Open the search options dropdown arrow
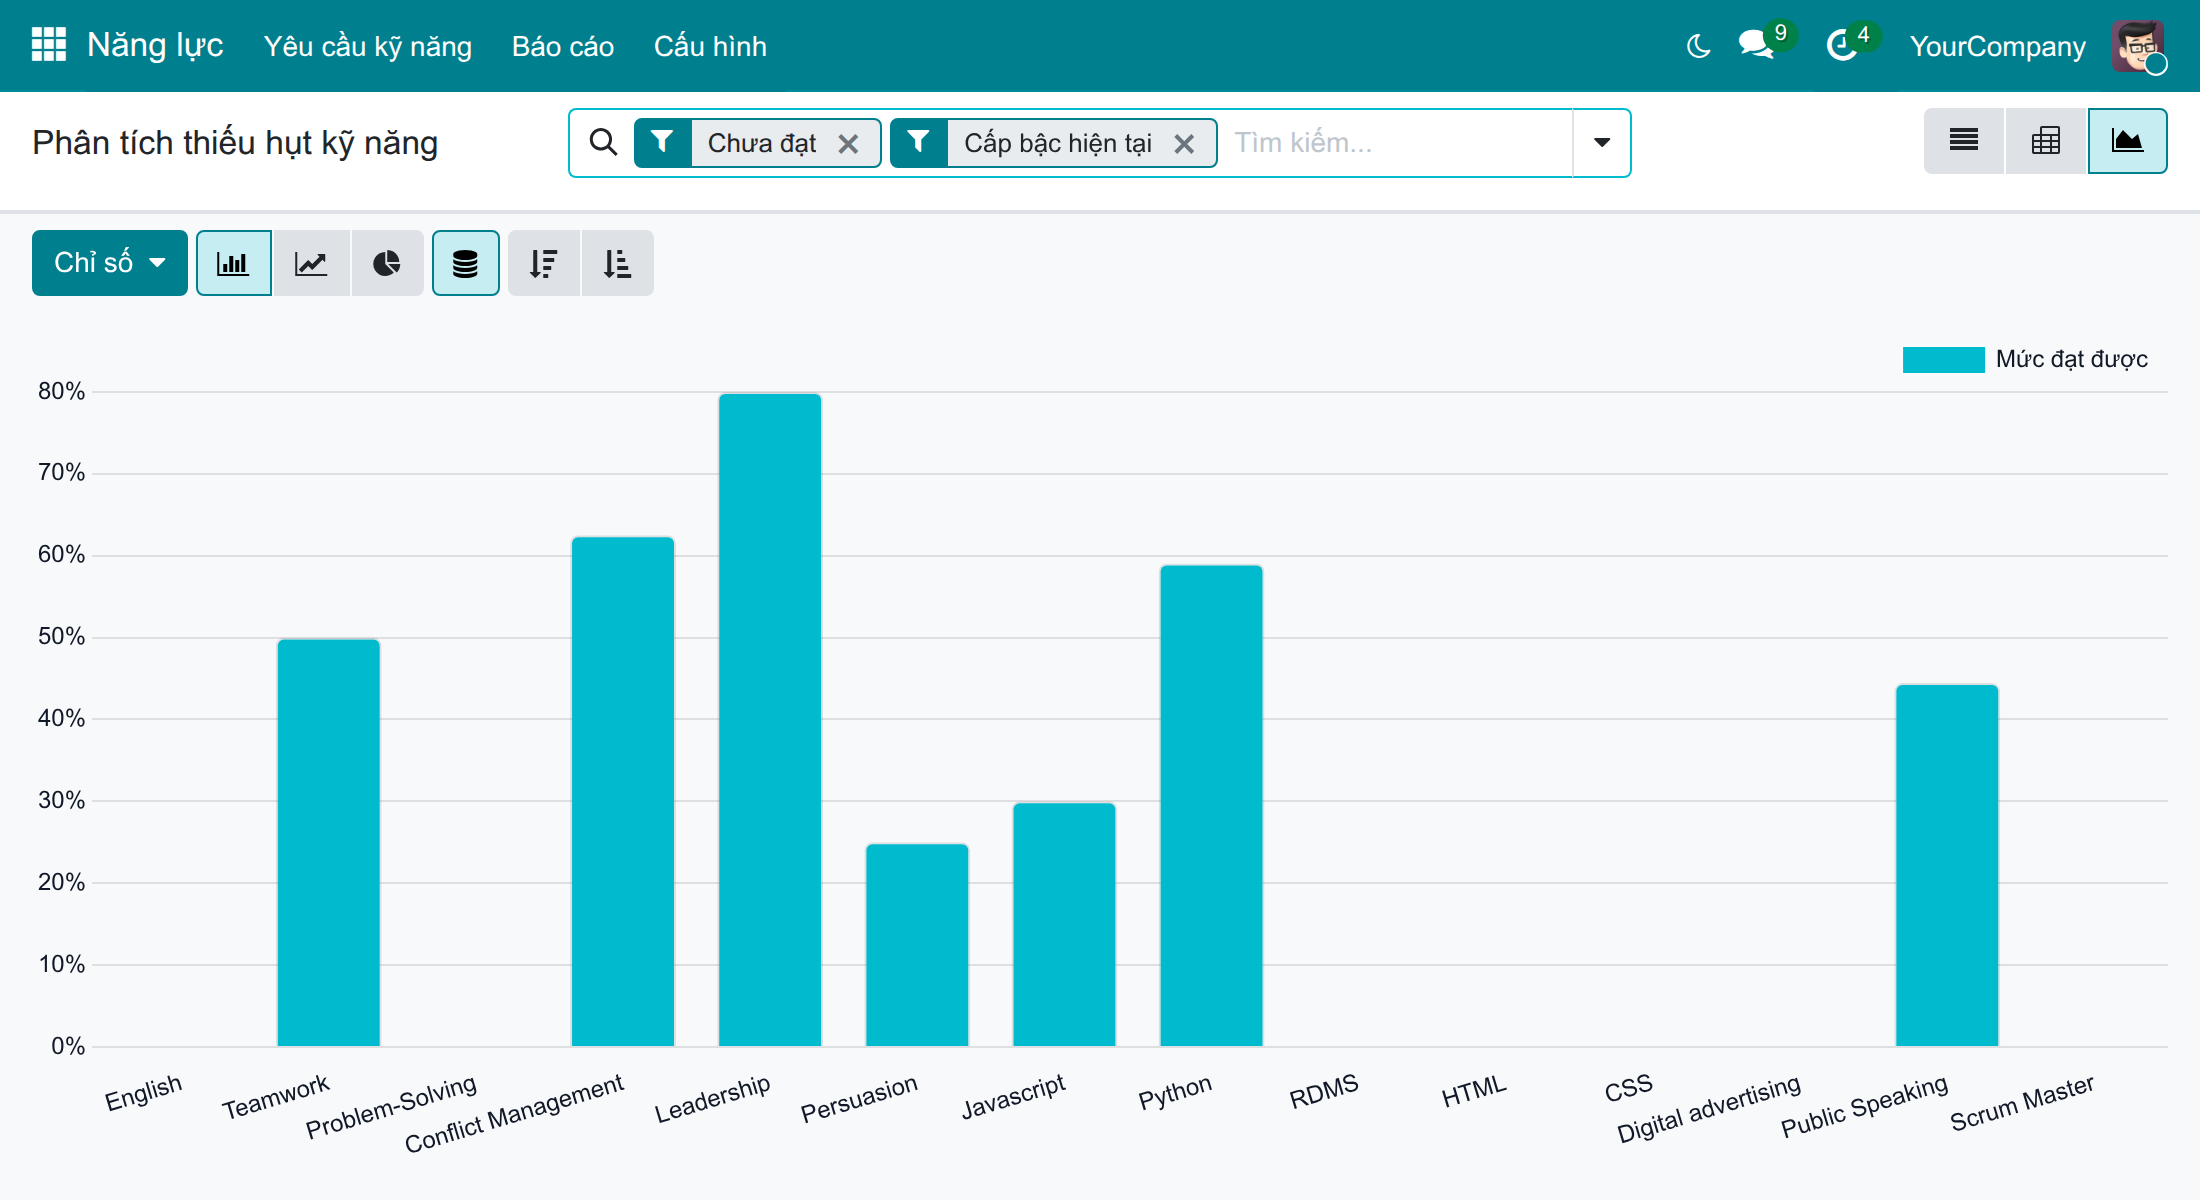2200x1200 pixels. (1602, 143)
